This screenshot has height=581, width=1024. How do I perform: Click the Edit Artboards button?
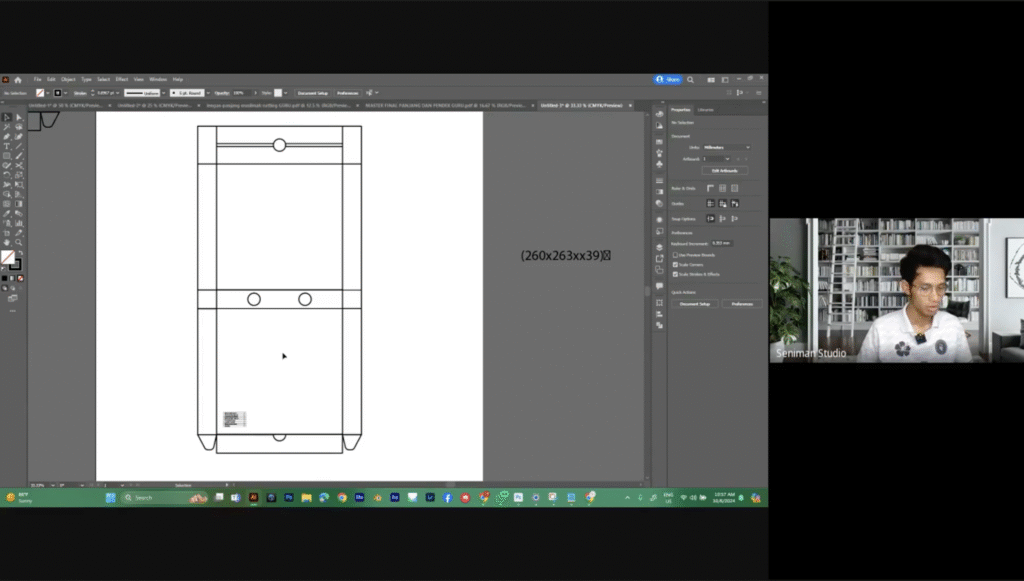pyautogui.click(x=724, y=170)
